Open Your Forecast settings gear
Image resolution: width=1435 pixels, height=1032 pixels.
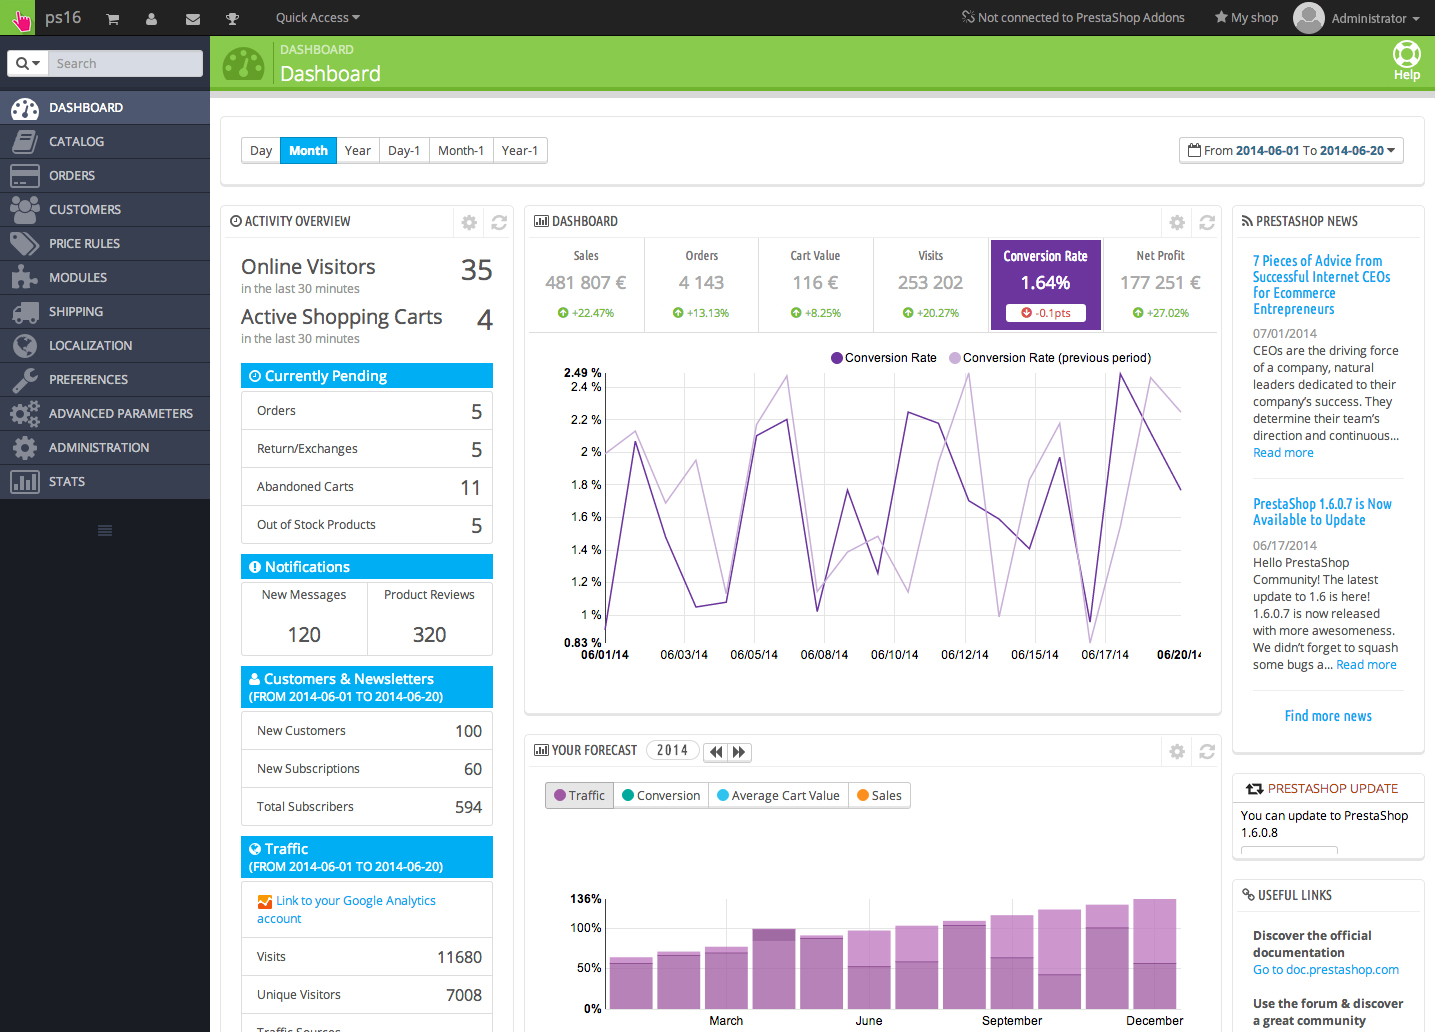pyautogui.click(x=1177, y=751)
